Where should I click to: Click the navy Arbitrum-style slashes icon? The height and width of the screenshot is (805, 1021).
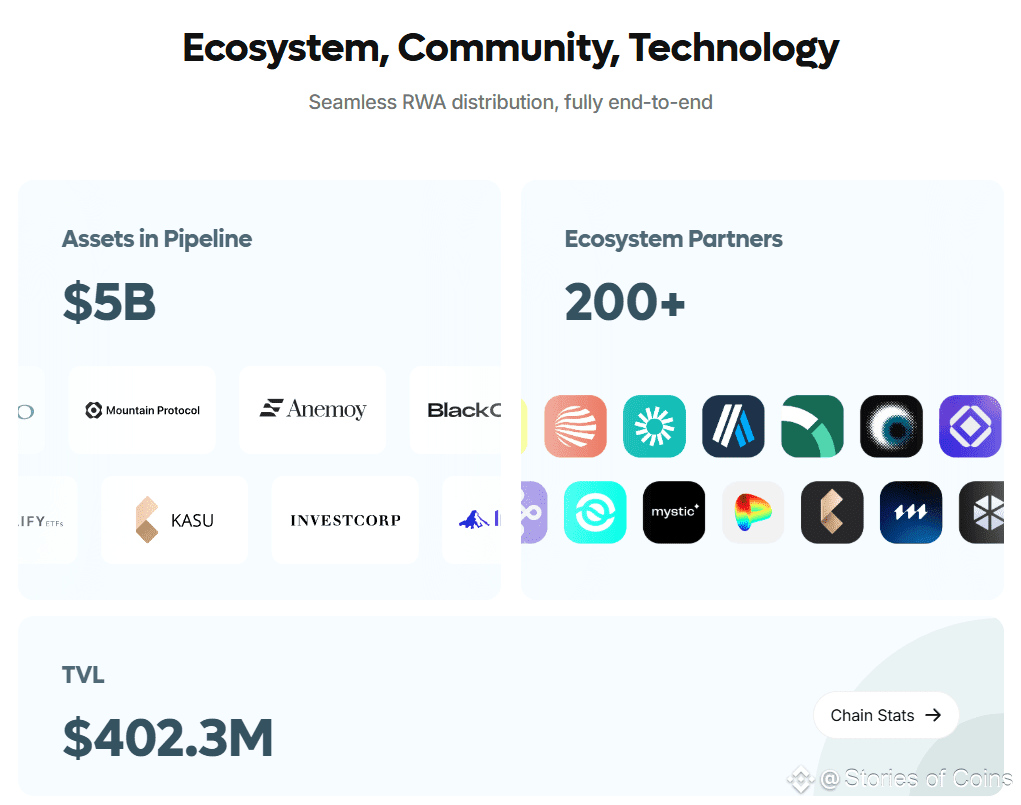pyautogui.click(x=733, y=426)
